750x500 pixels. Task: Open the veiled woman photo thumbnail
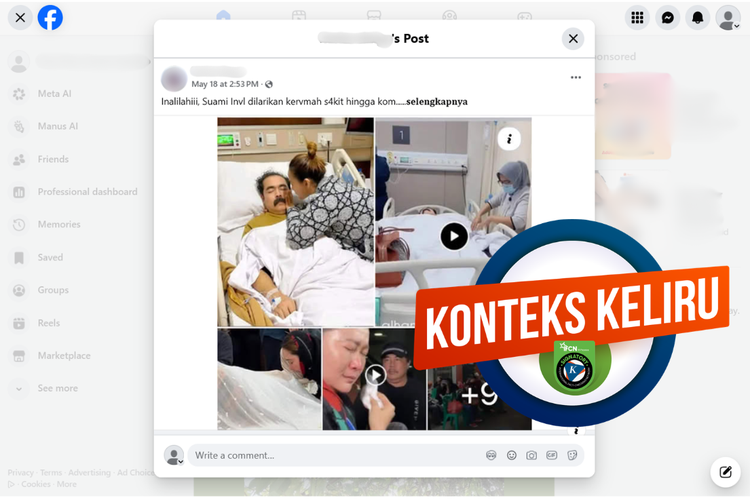(x=269, y=379)
